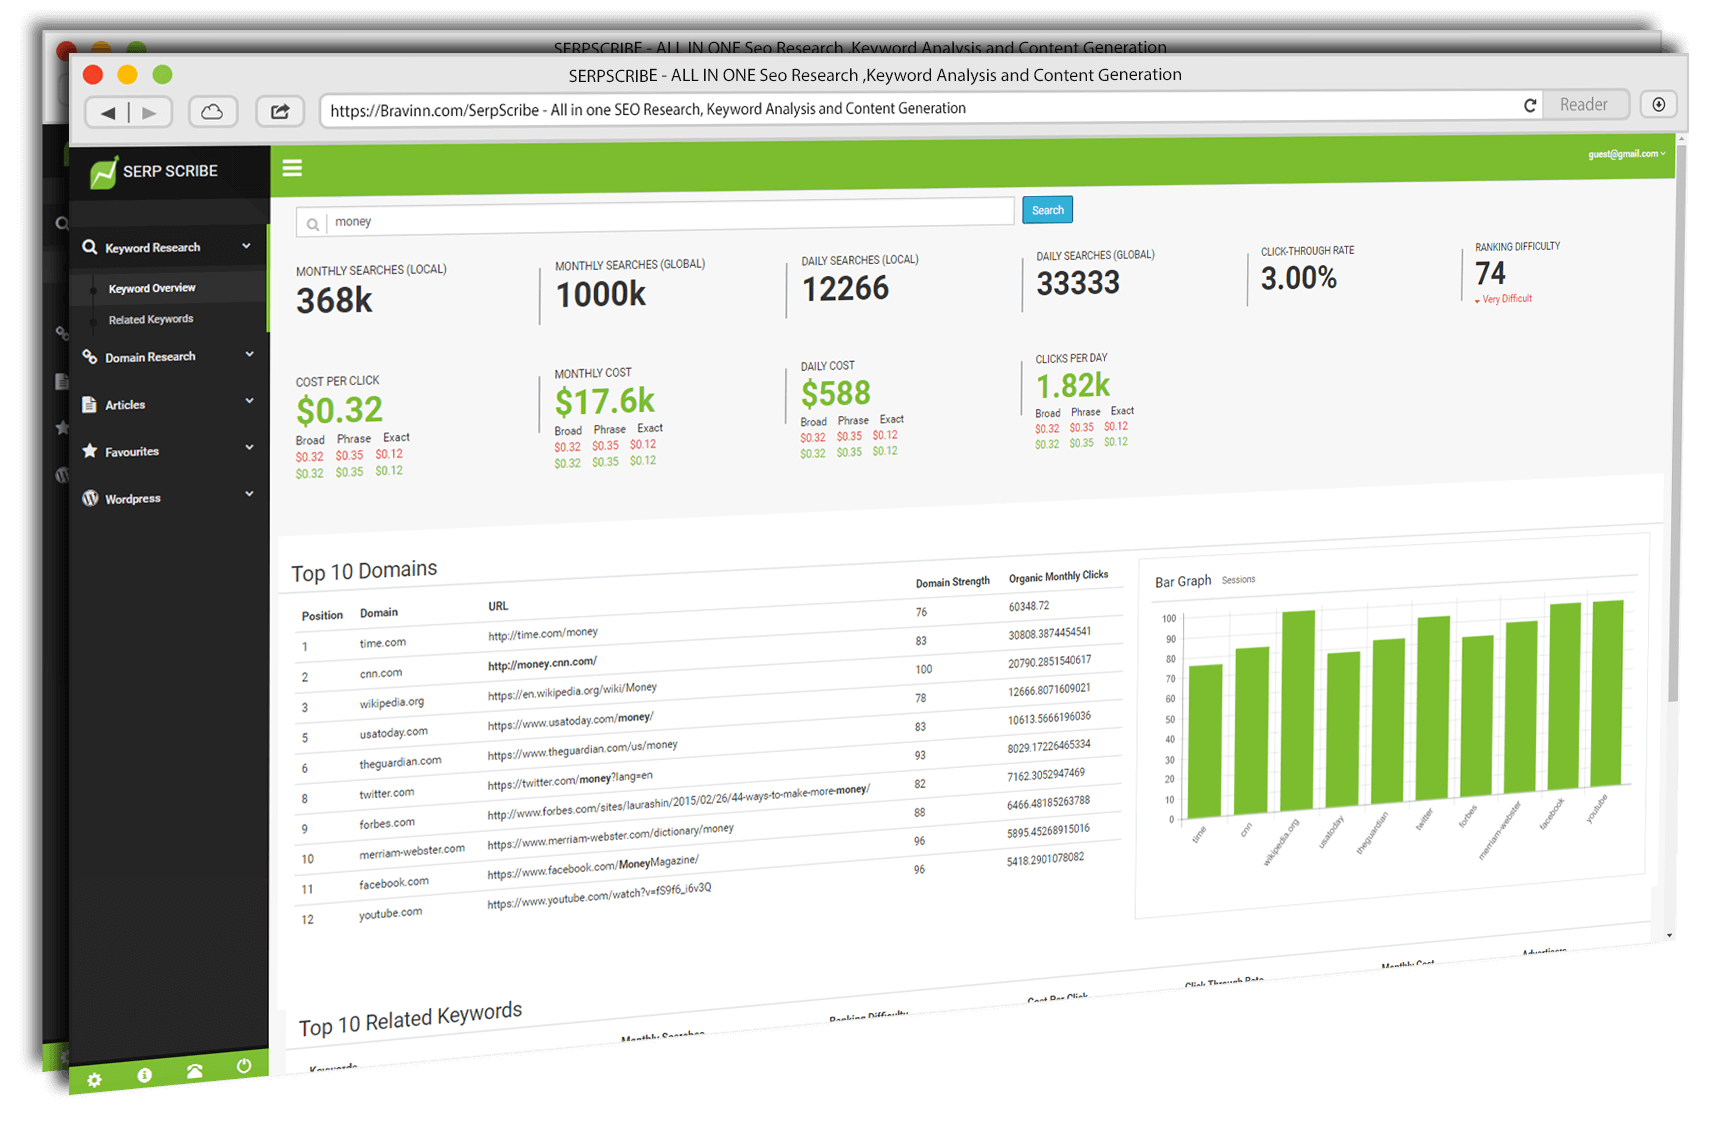The height and width of the screenshot is (1137, 1731).
Task: Click the Serp Scribe logo
Action: pos(154,172)
